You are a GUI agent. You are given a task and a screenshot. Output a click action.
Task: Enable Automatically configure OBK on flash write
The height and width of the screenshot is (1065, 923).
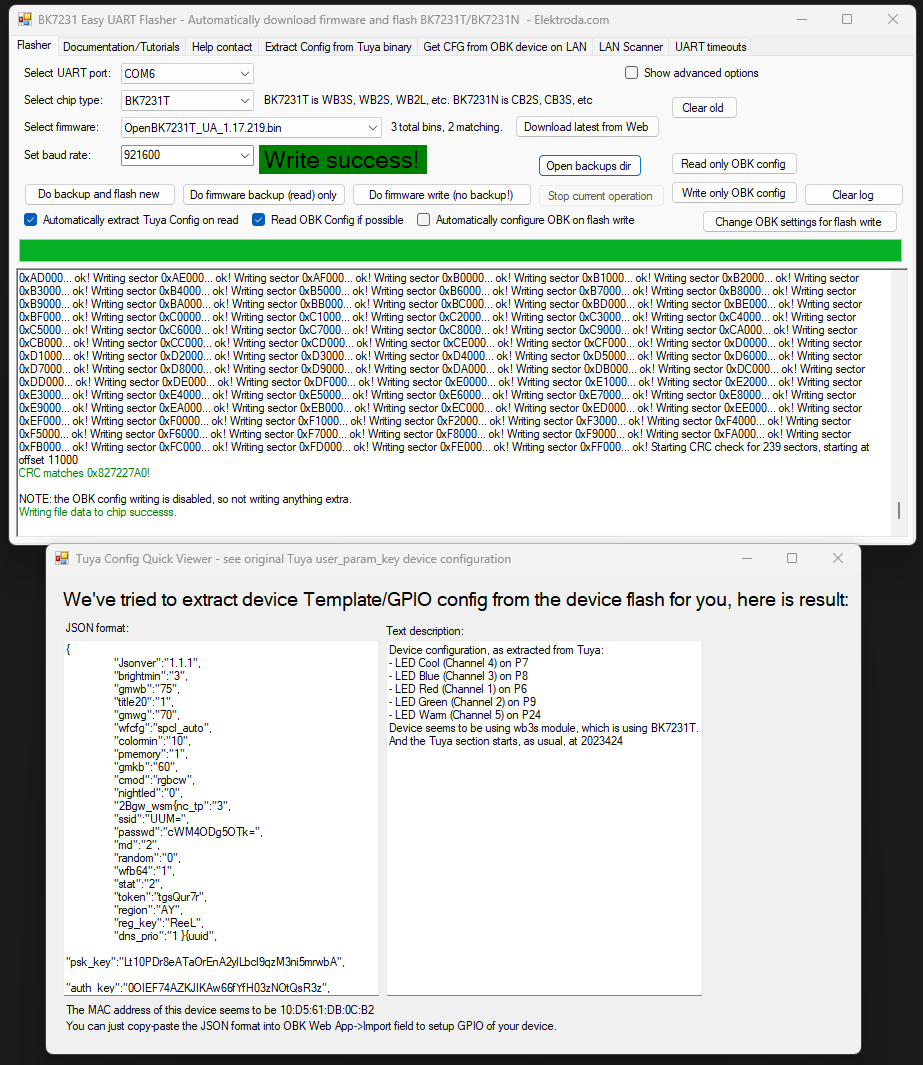pos(424,220)
